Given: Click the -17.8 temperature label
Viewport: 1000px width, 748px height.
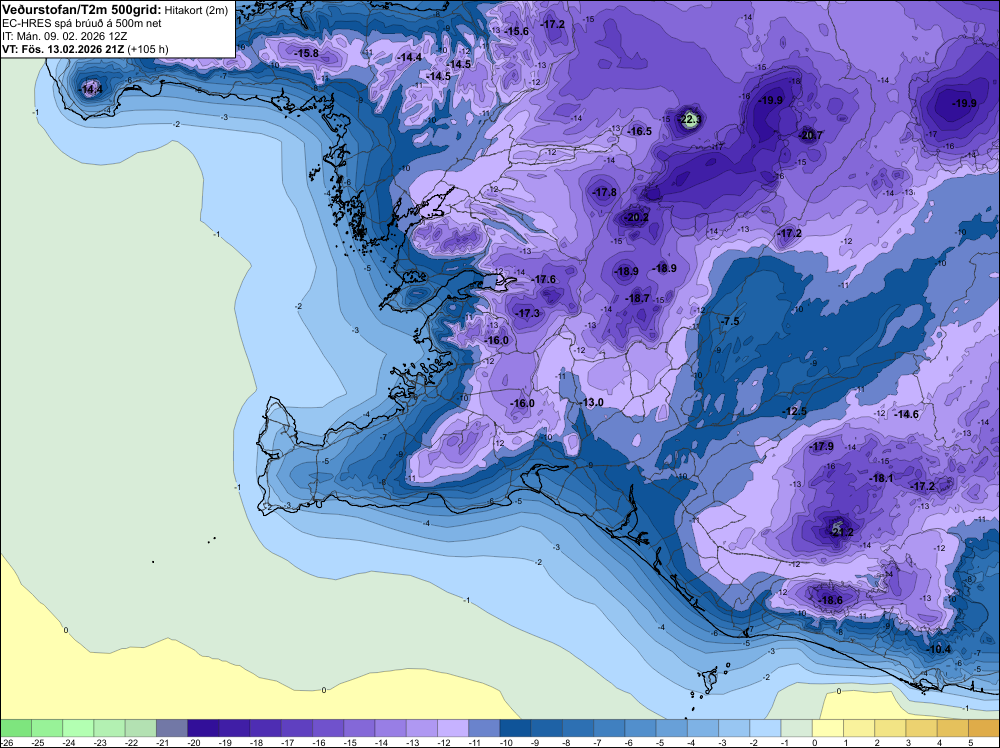Looking at the screenshot, I should coord(604,193).
